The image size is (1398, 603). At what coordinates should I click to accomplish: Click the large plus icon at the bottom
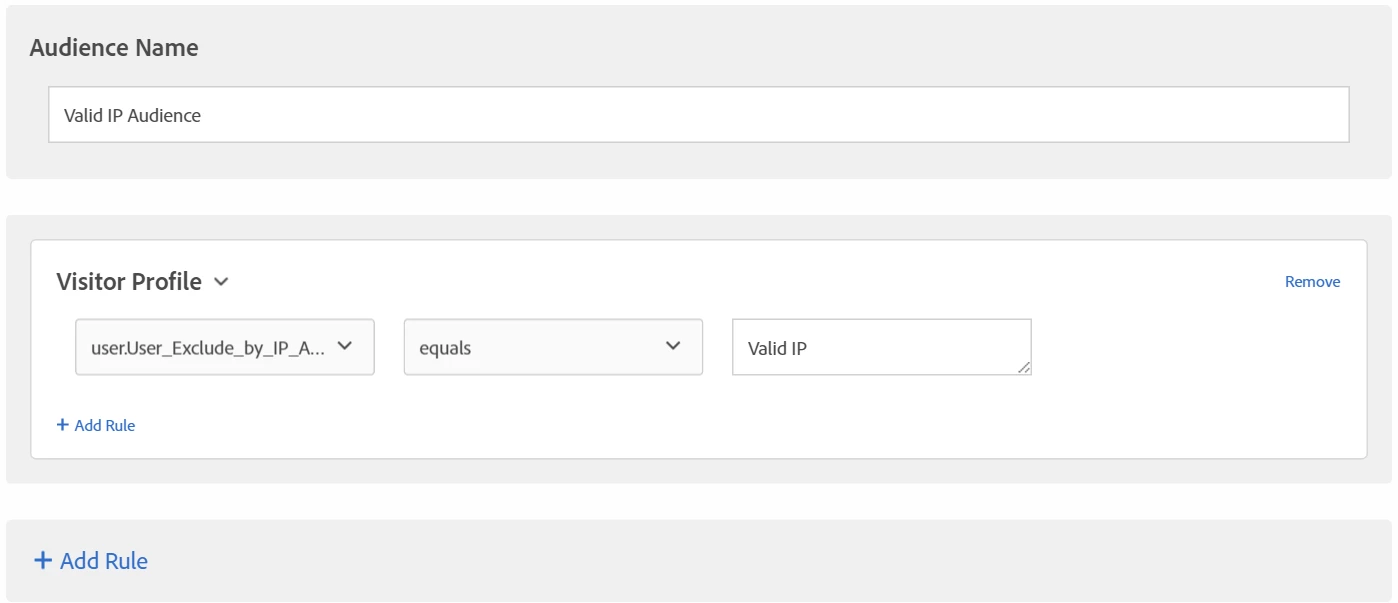(x=43, y=561)
